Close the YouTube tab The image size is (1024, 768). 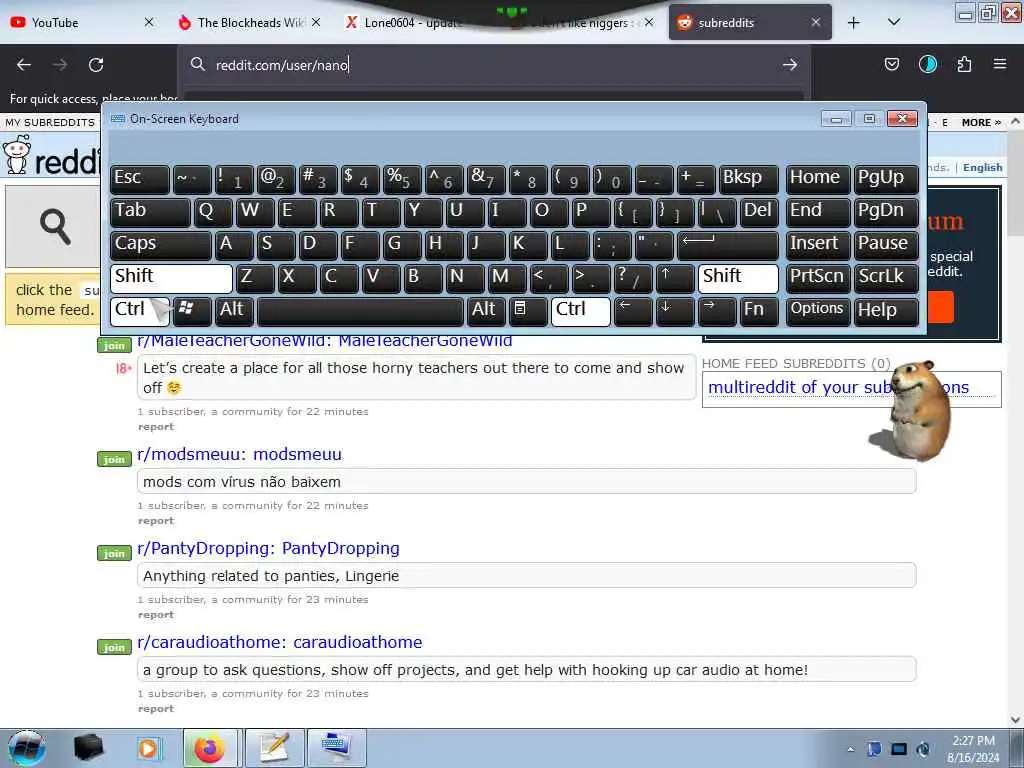pos(149,22)
